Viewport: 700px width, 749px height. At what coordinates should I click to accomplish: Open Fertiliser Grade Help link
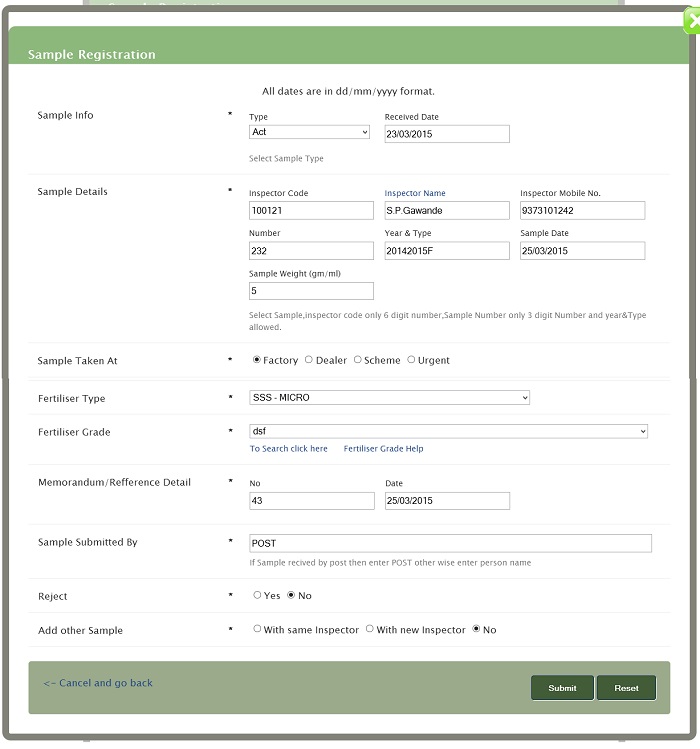click(383, 449)
